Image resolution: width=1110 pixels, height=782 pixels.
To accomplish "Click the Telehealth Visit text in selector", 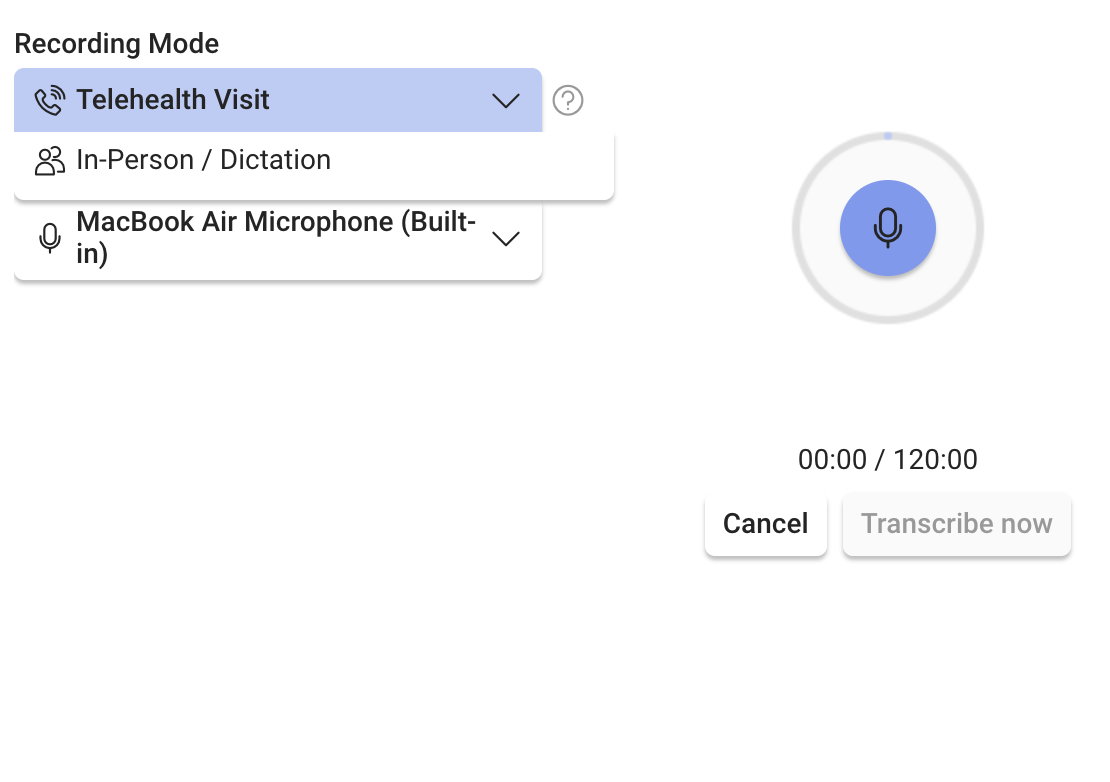I will click(173, 100).
